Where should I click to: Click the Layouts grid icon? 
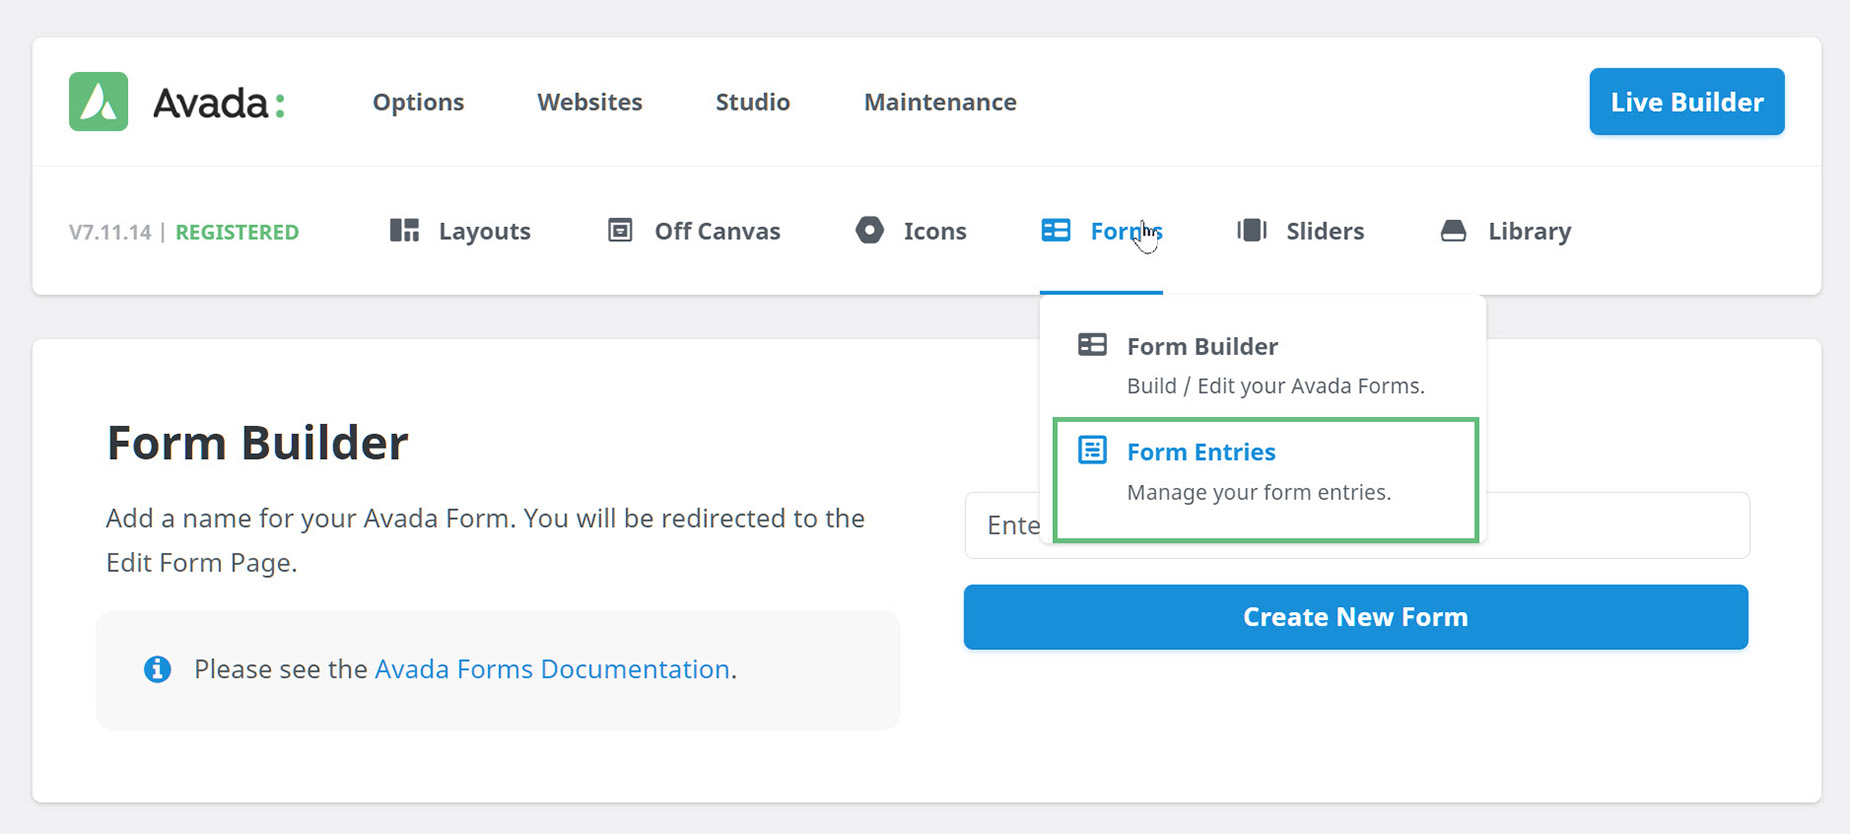point(404,231)
